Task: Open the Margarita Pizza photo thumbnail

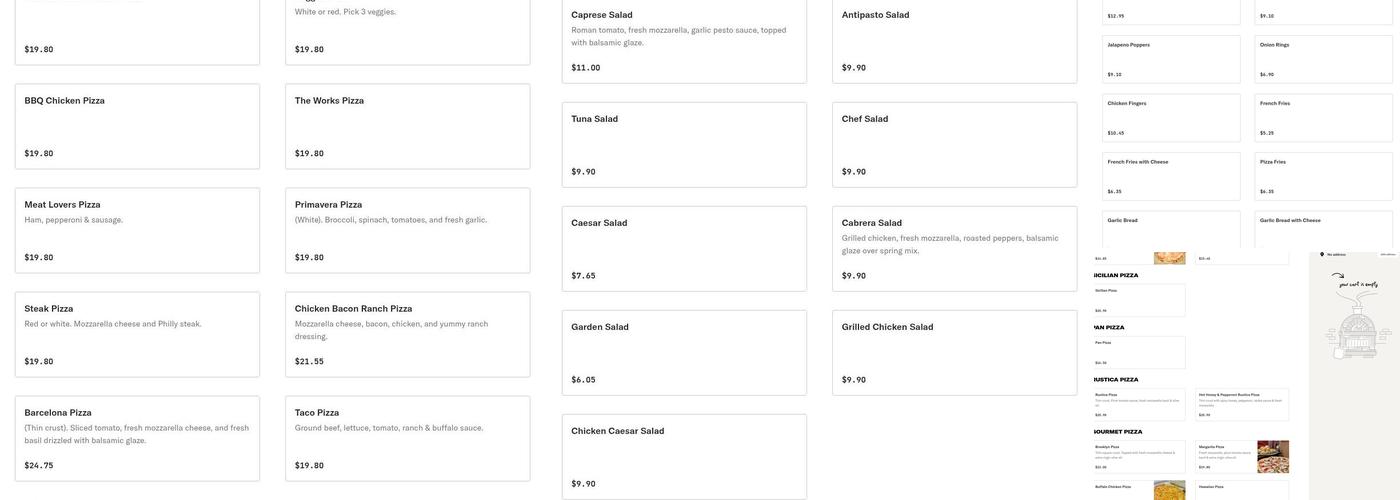Action: click(1273, 457)
